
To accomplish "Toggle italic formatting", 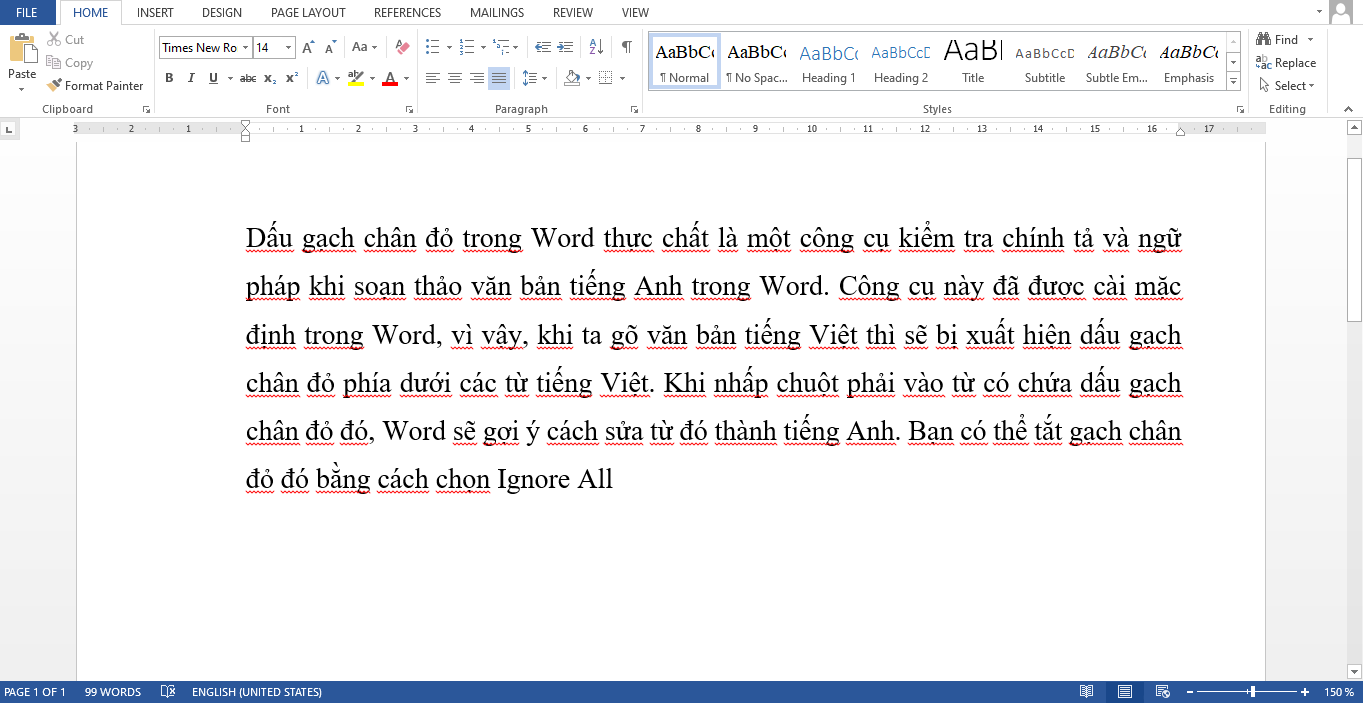I will click(x=190, y=78).
